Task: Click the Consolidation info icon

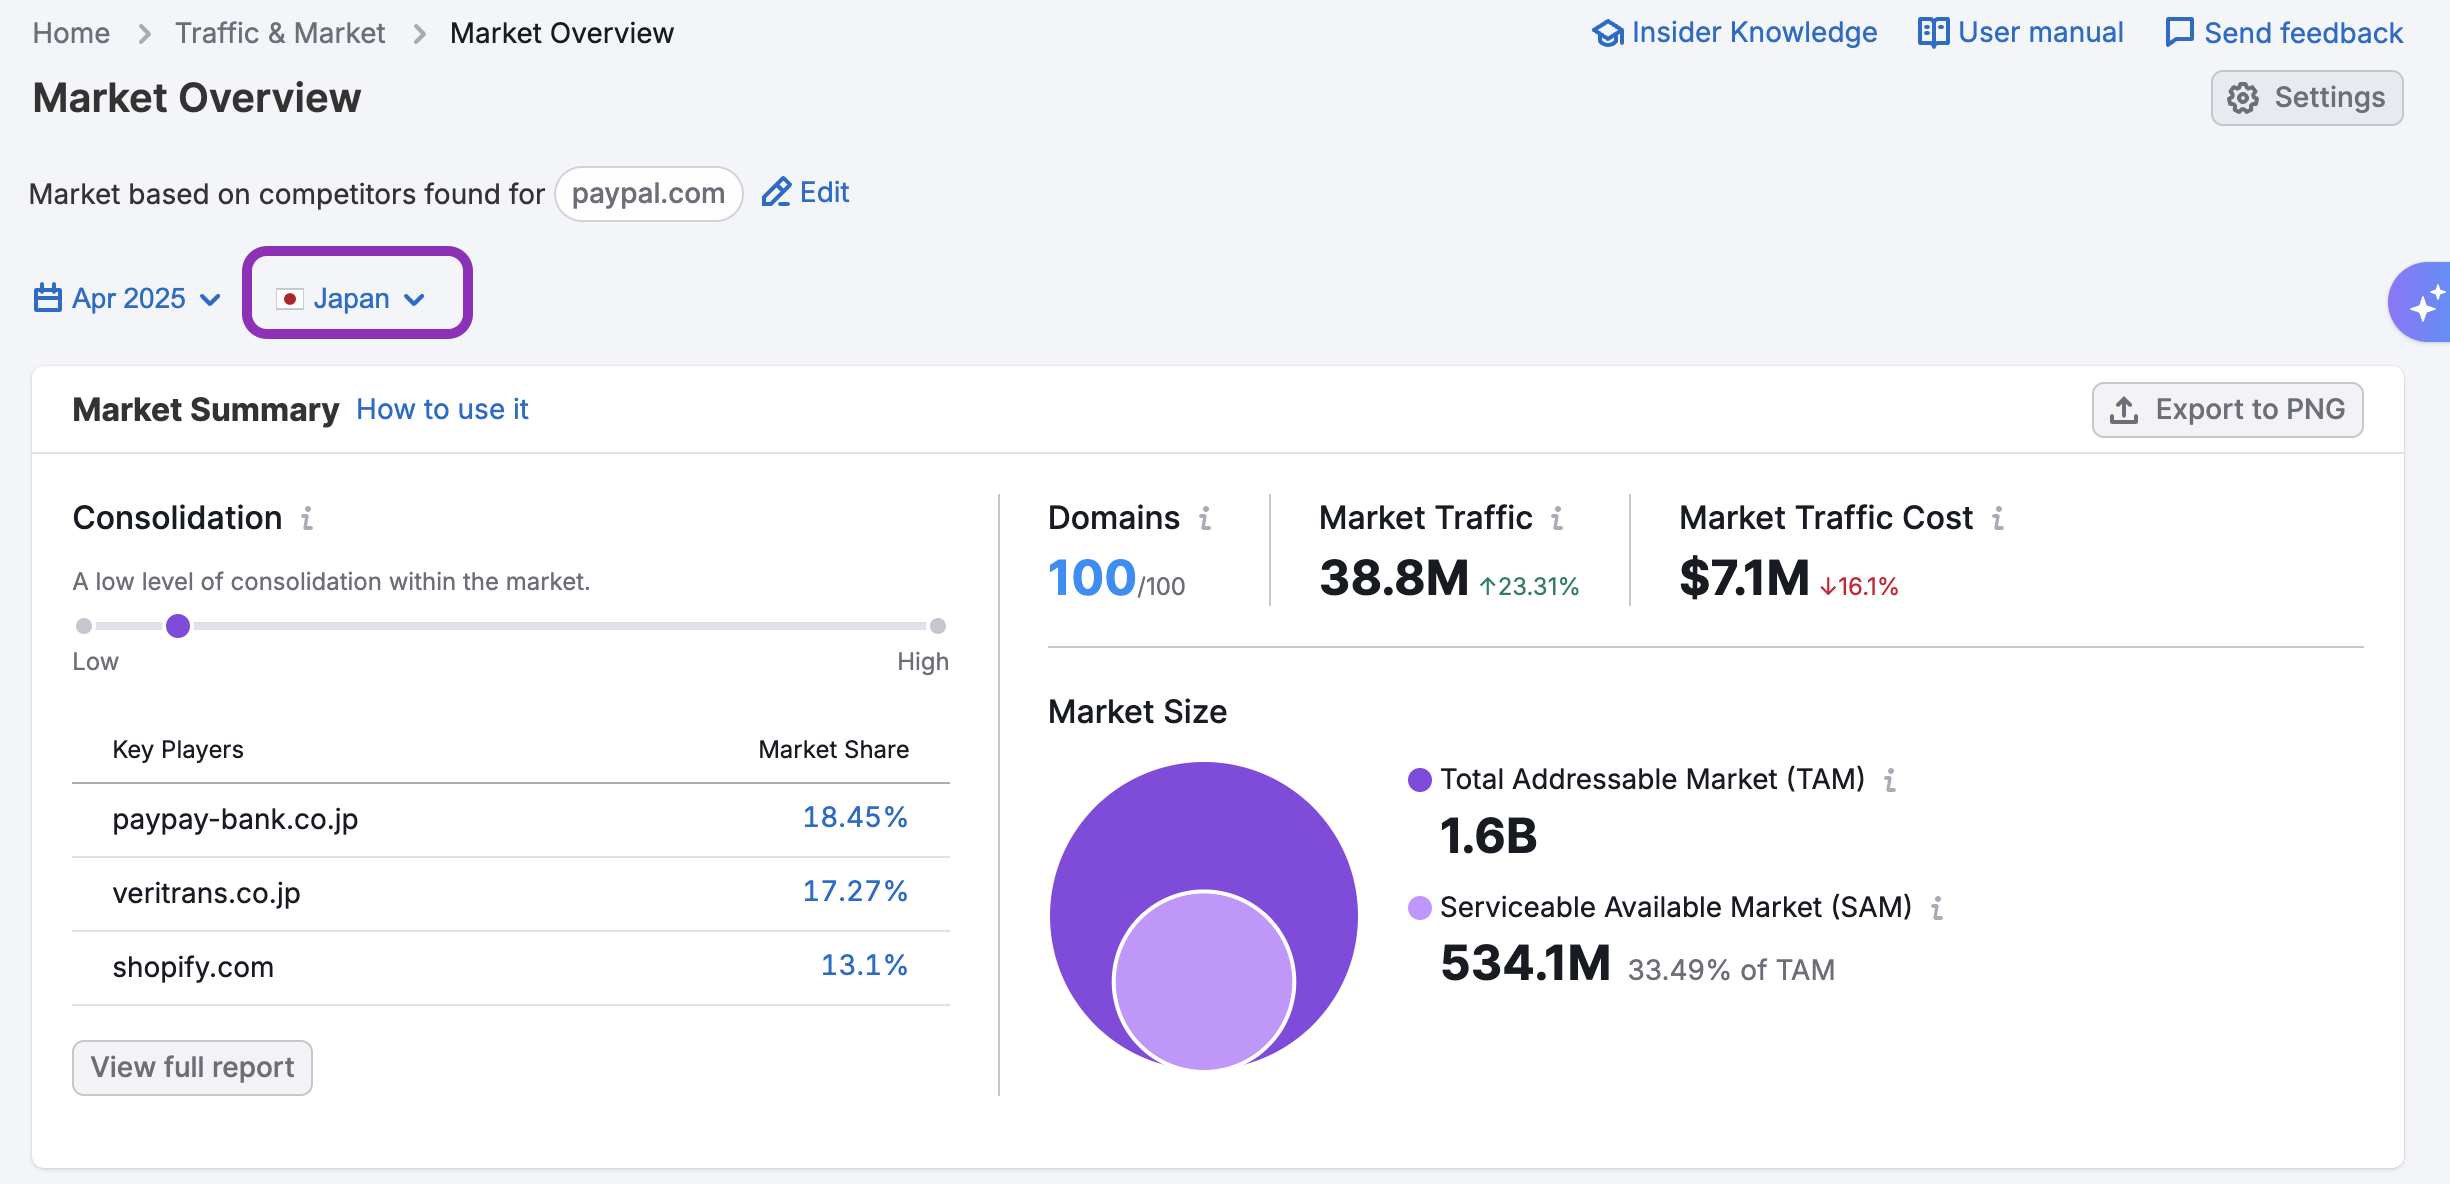Action: click(307, 518)
